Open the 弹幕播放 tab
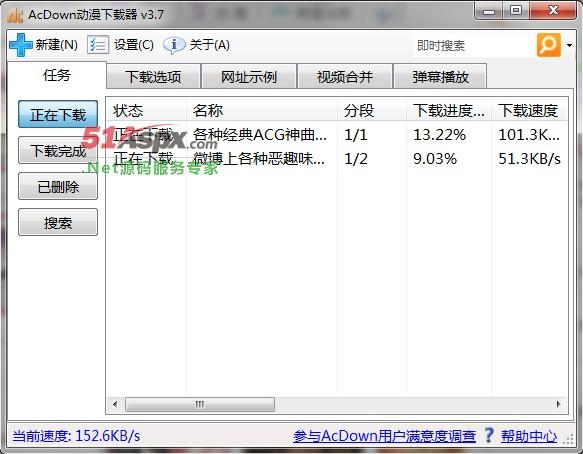The height and width of the screenshot is (454, 583). (x=440, y=77)
